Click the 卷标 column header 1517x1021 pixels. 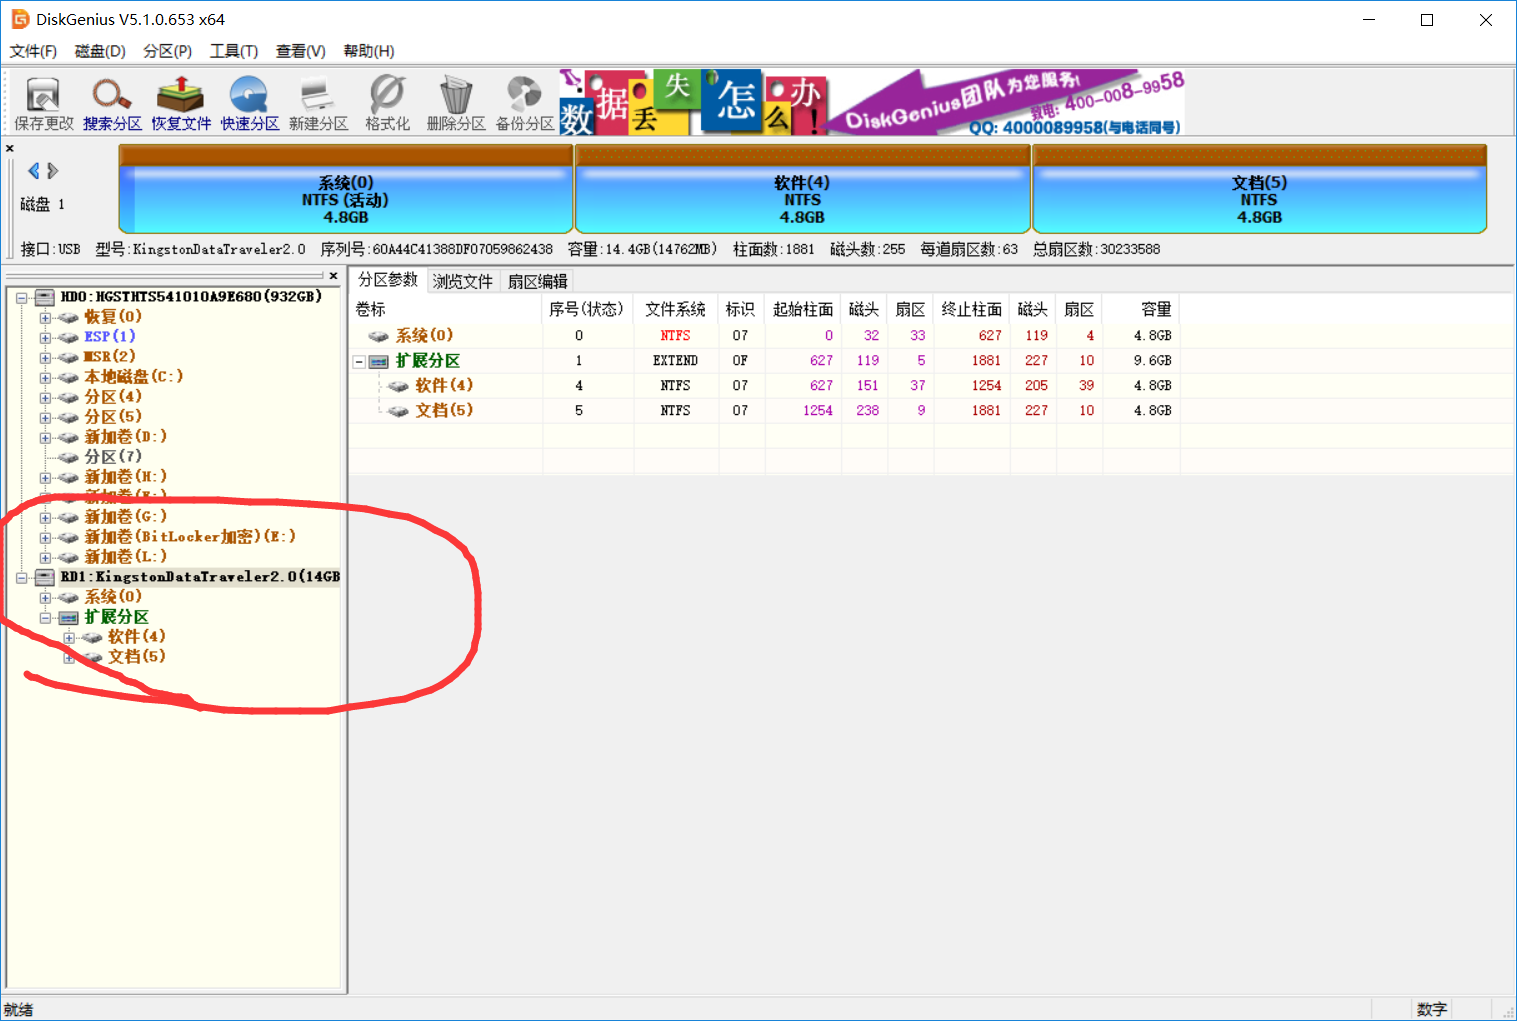(x=446, y=310)
